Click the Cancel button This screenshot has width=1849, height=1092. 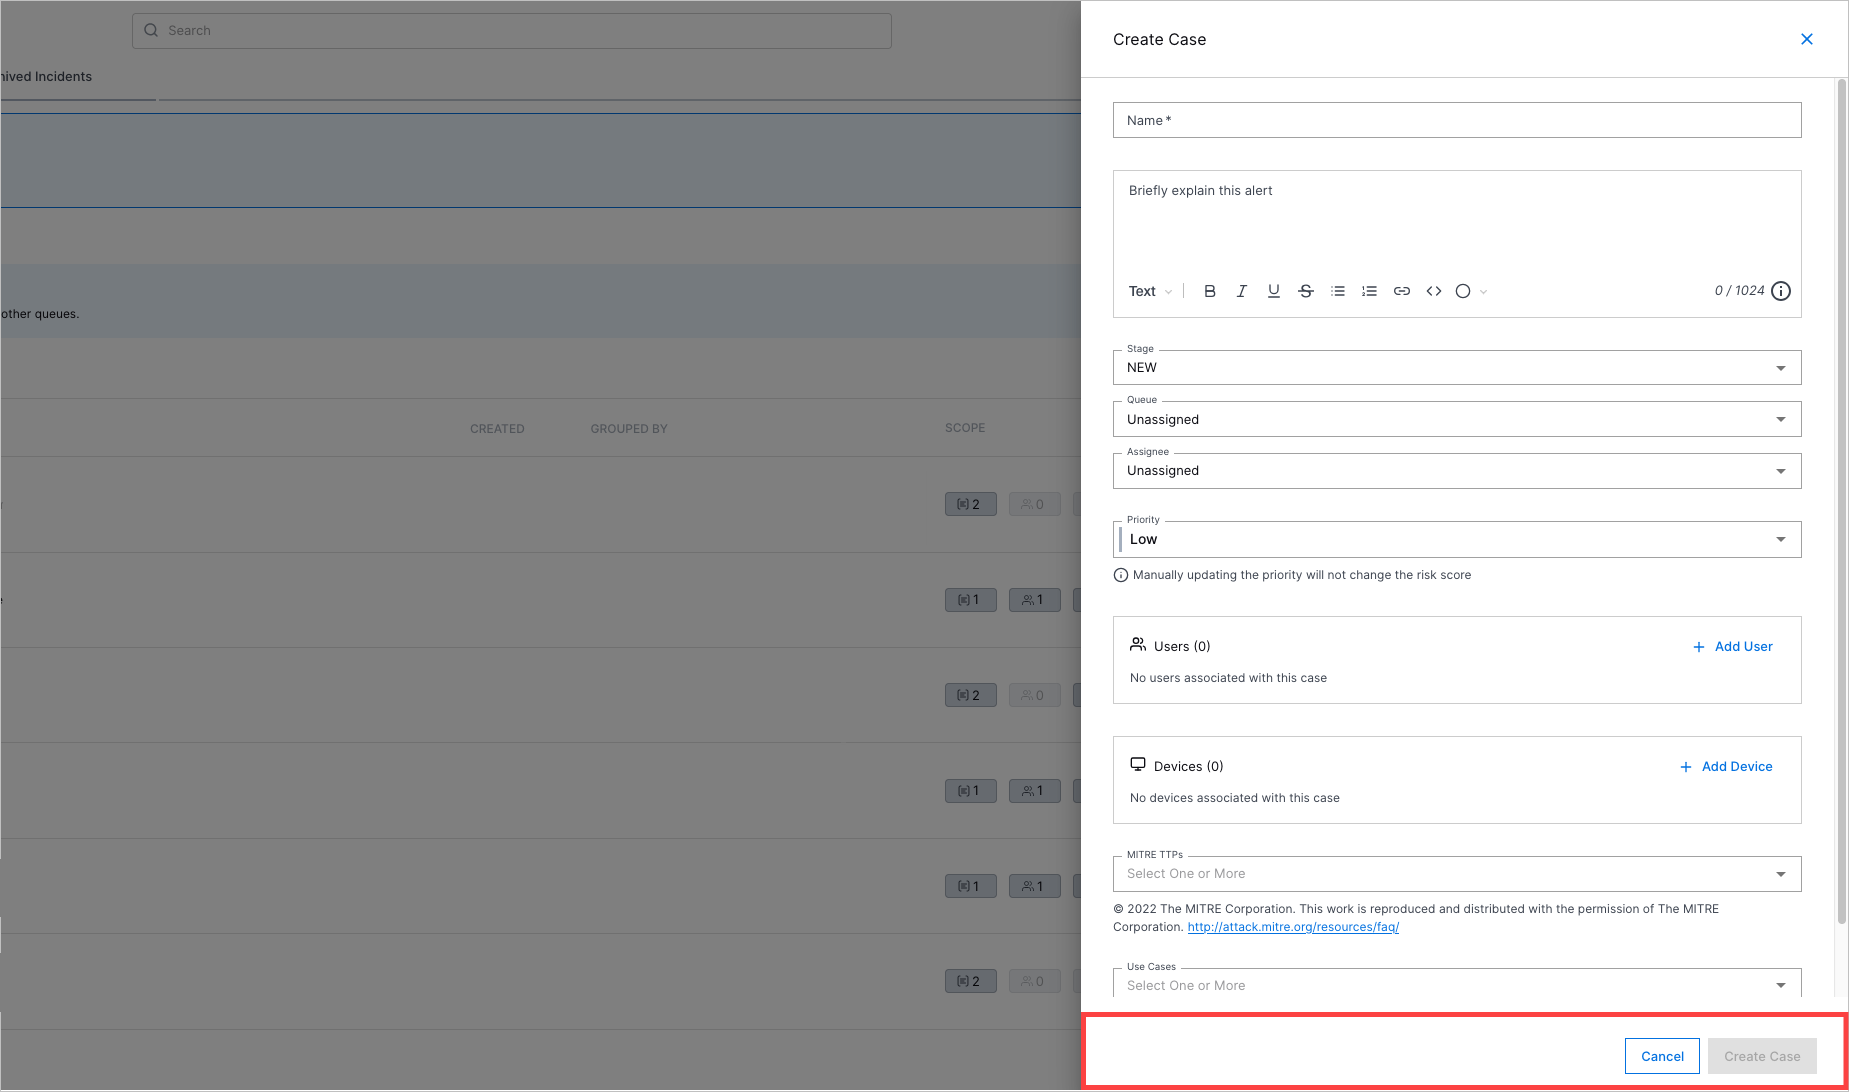coord(1662,1056)
